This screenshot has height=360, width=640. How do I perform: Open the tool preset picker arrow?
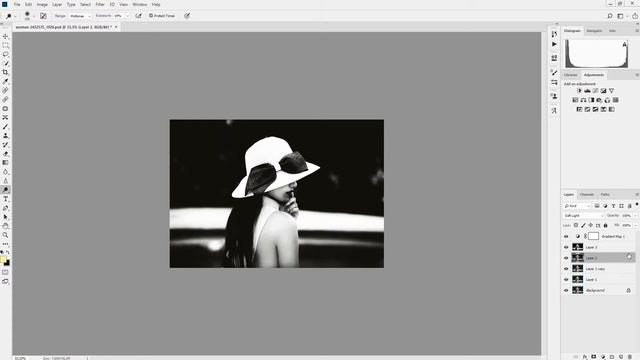15,16
